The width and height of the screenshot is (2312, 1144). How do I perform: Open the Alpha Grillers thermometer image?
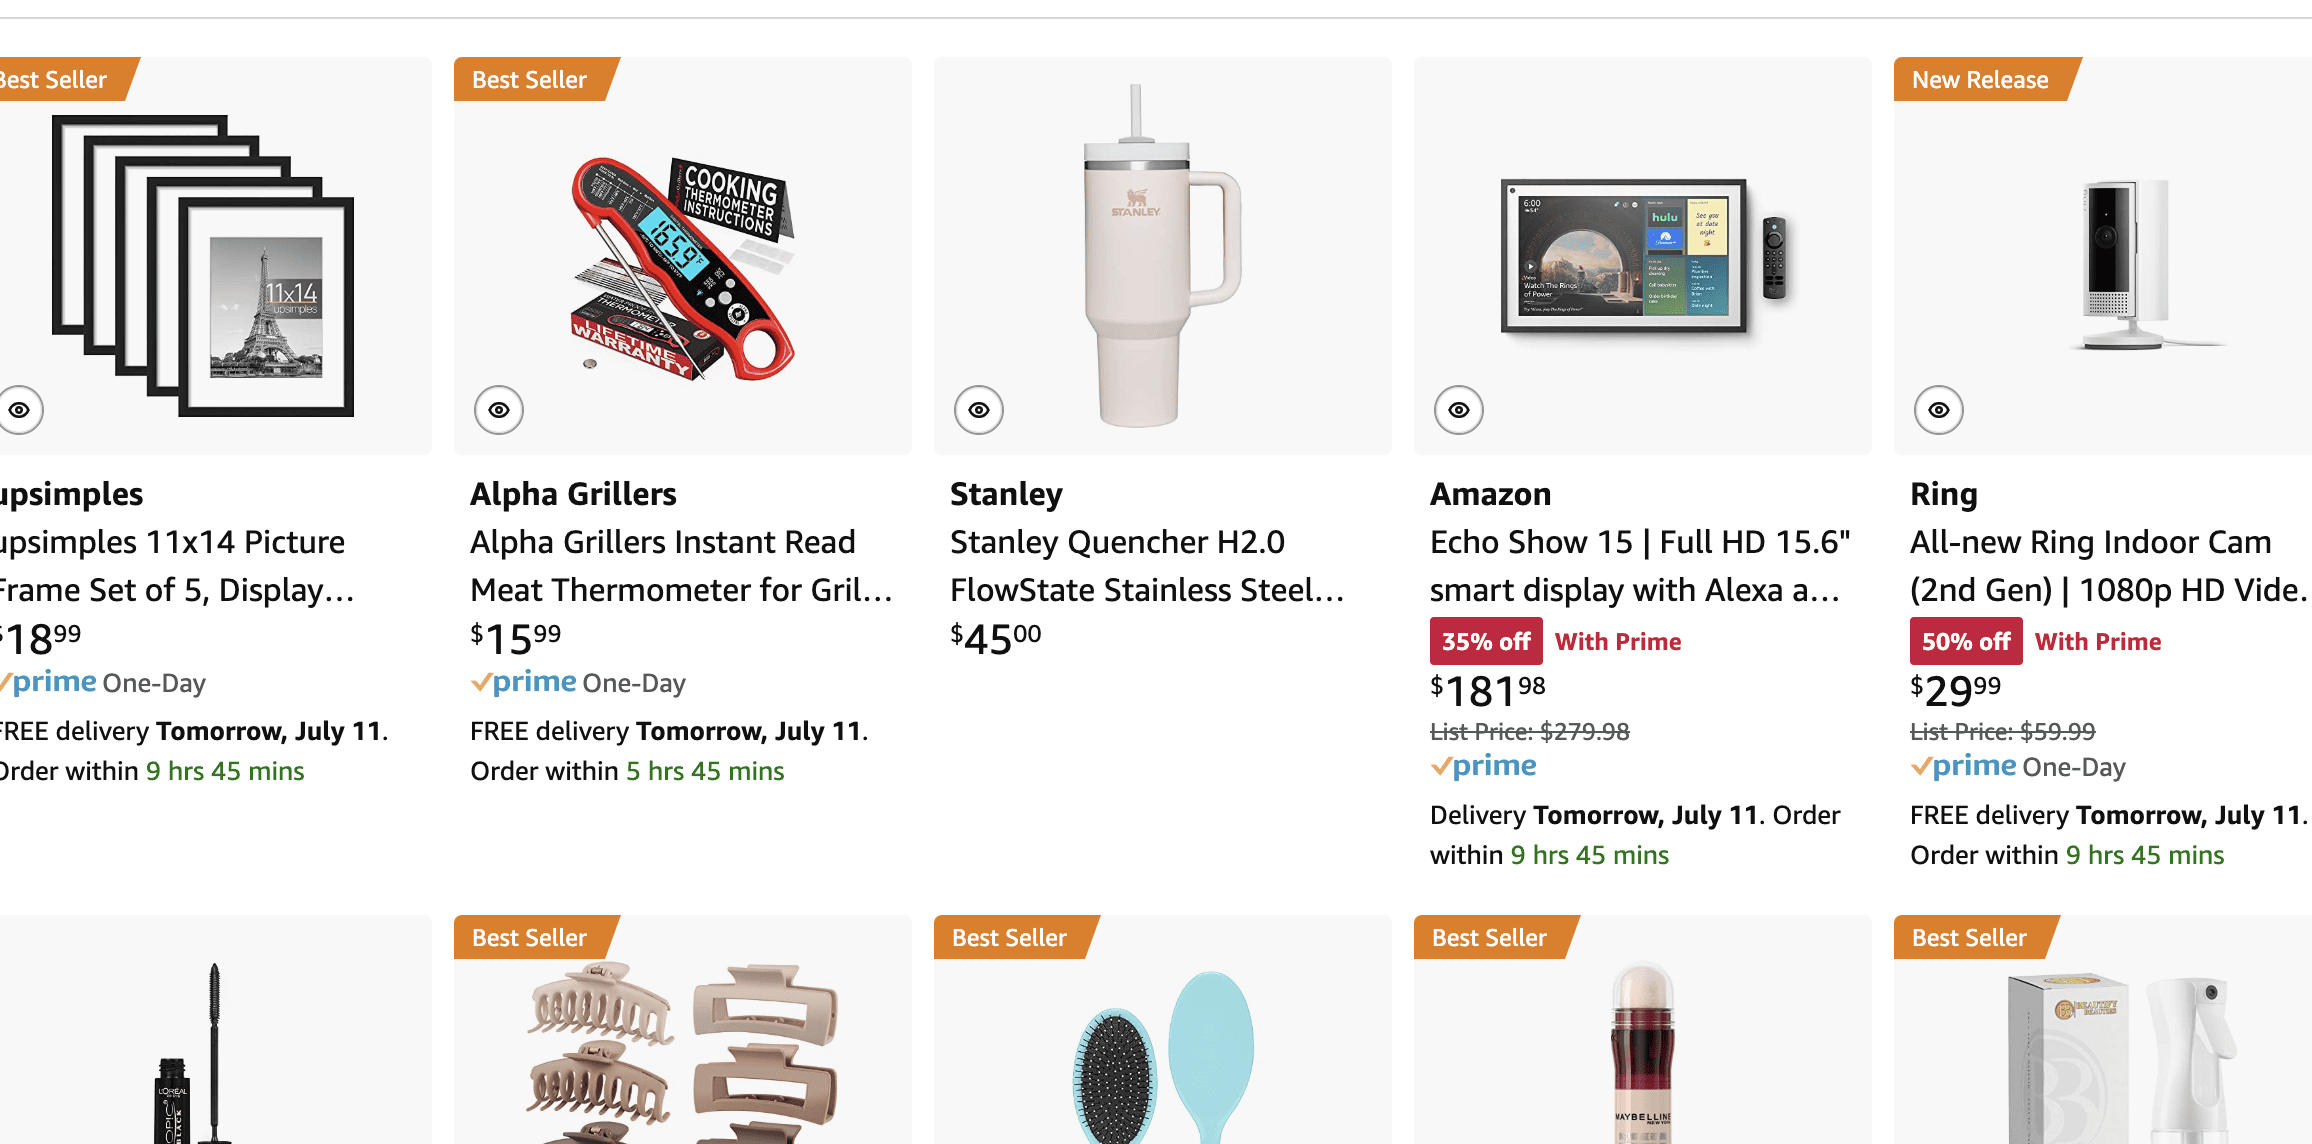[682, 266]
